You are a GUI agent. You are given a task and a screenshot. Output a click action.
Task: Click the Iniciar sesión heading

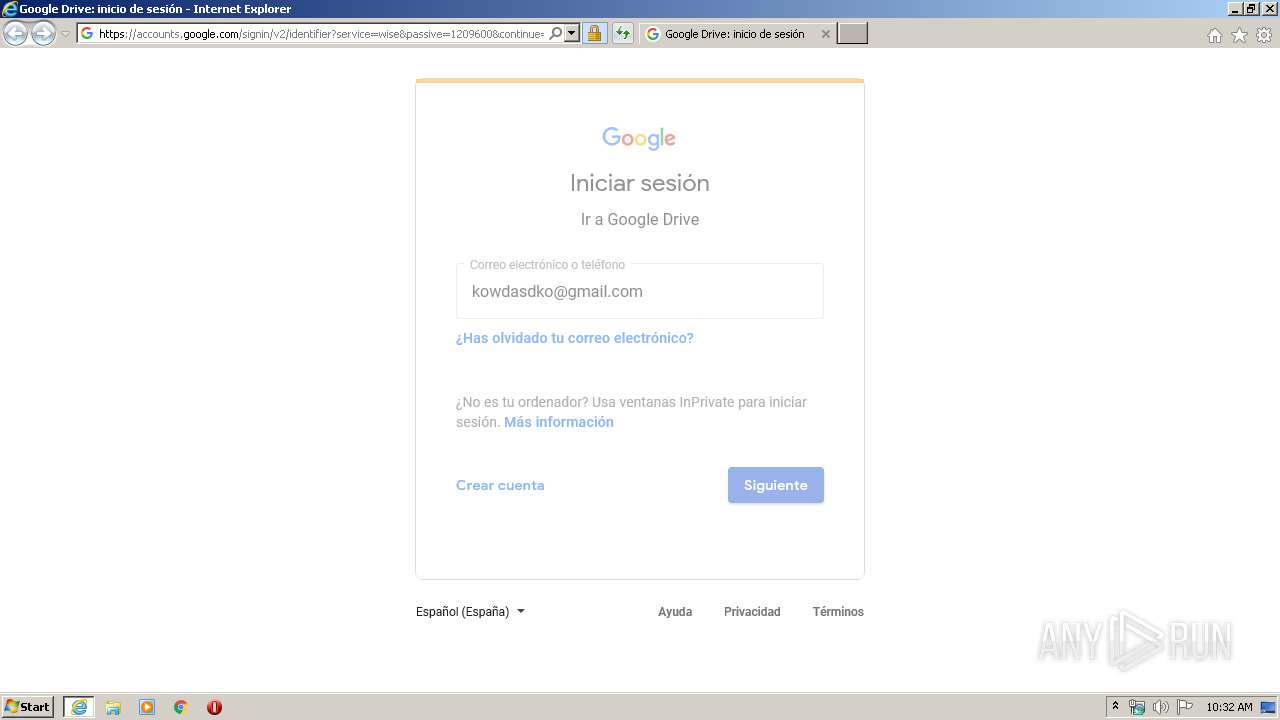pyautogui.click(x=640, y=183)
